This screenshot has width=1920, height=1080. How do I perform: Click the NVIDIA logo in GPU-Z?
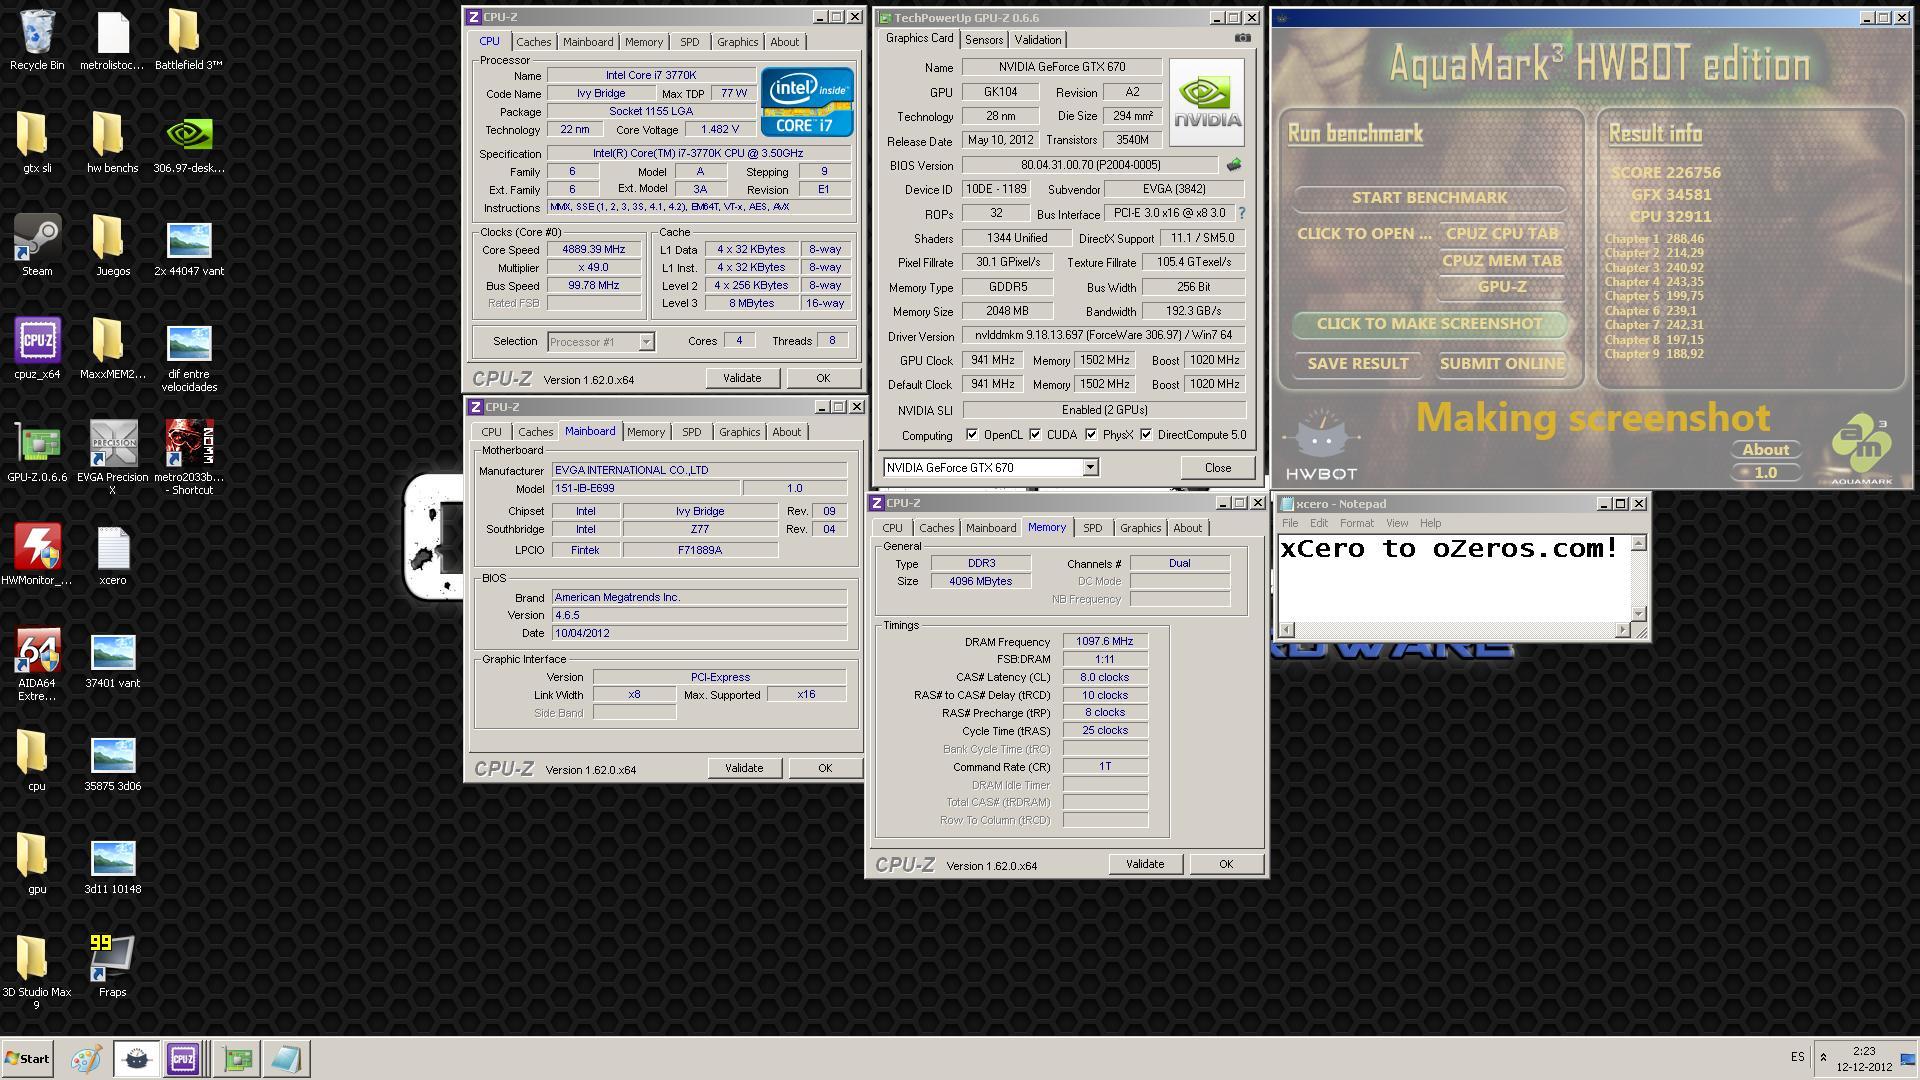pyautogui.click(x=1207, y=102)
